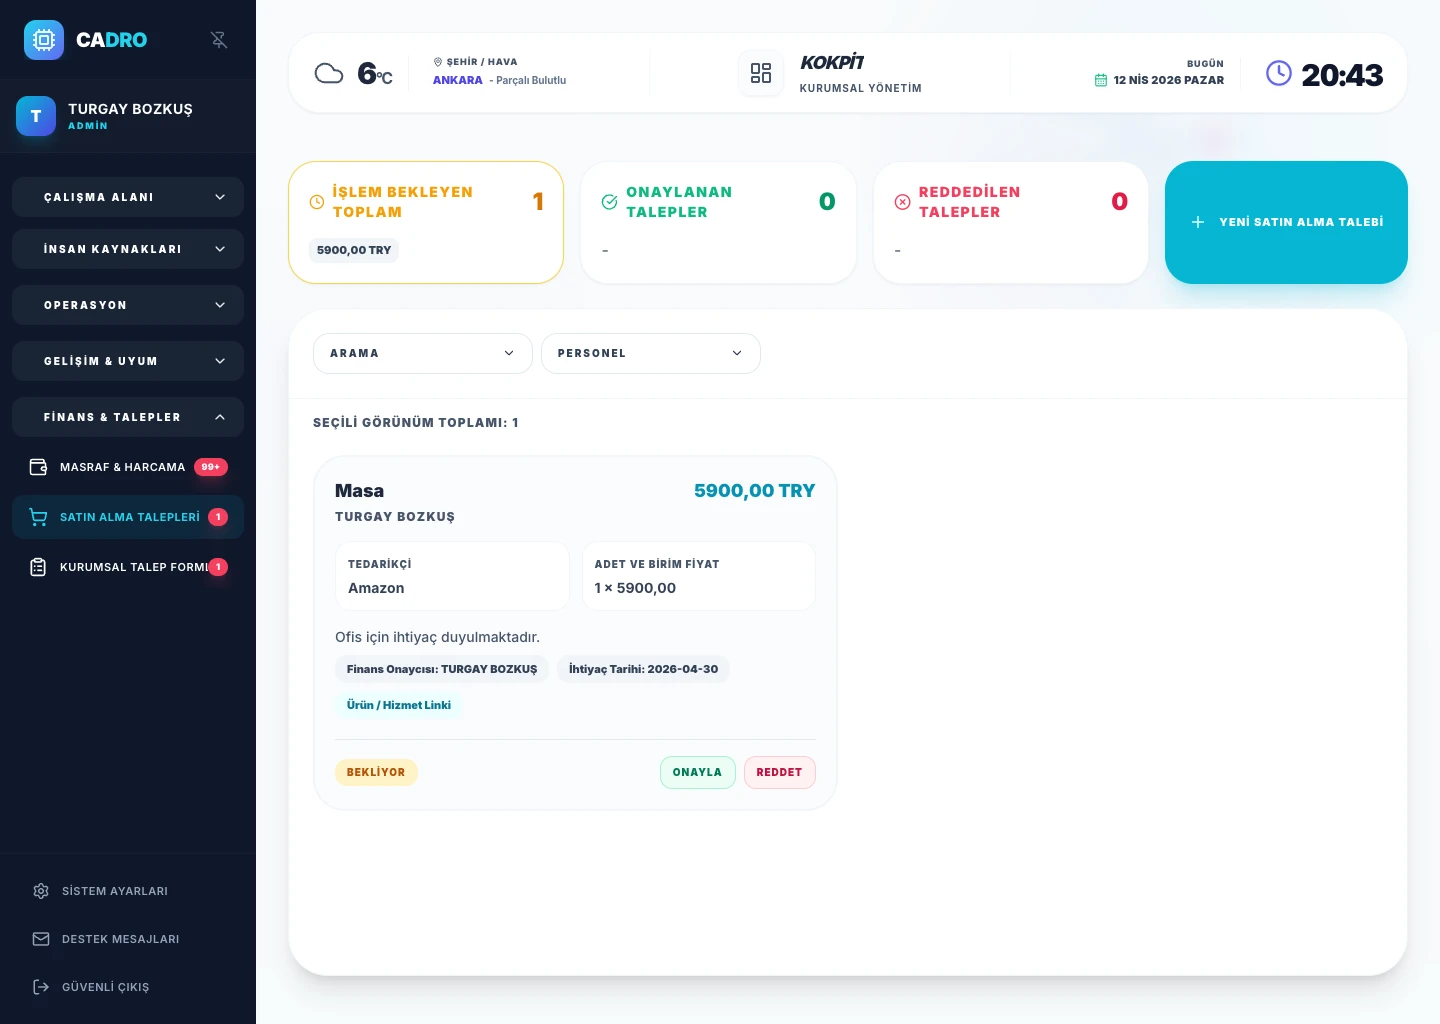The height and width of the screenshot is (1024, 1440).
Task: Expand the Operasyon menu
Action: (x=128, y=305)
